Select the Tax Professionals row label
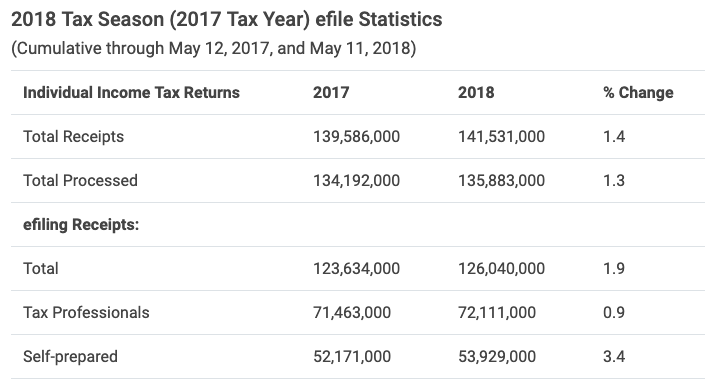Screen dimensions: 711x381 (x=86, y=313)
